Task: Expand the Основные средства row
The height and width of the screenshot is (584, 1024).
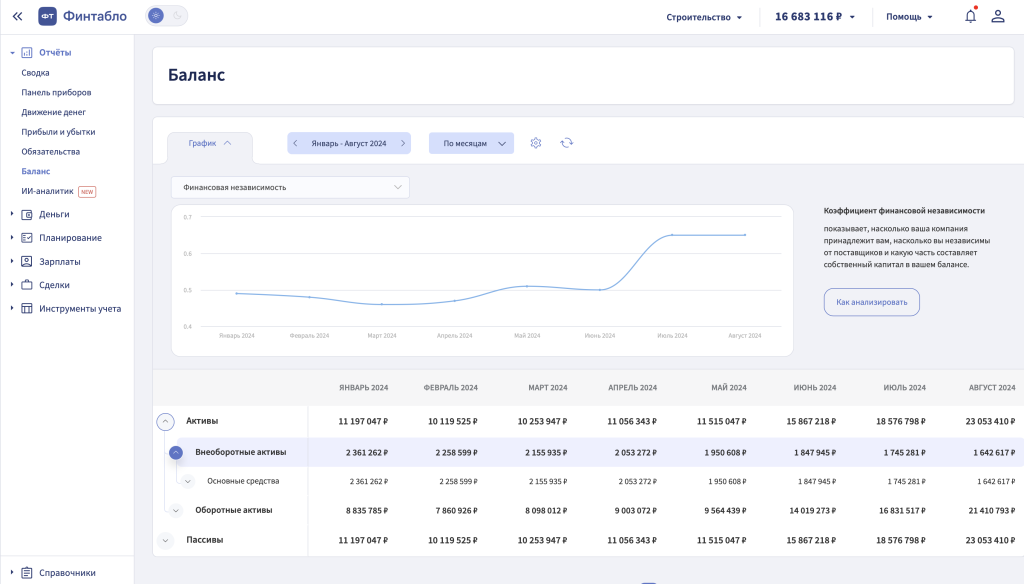Action: tap(187, 481)
